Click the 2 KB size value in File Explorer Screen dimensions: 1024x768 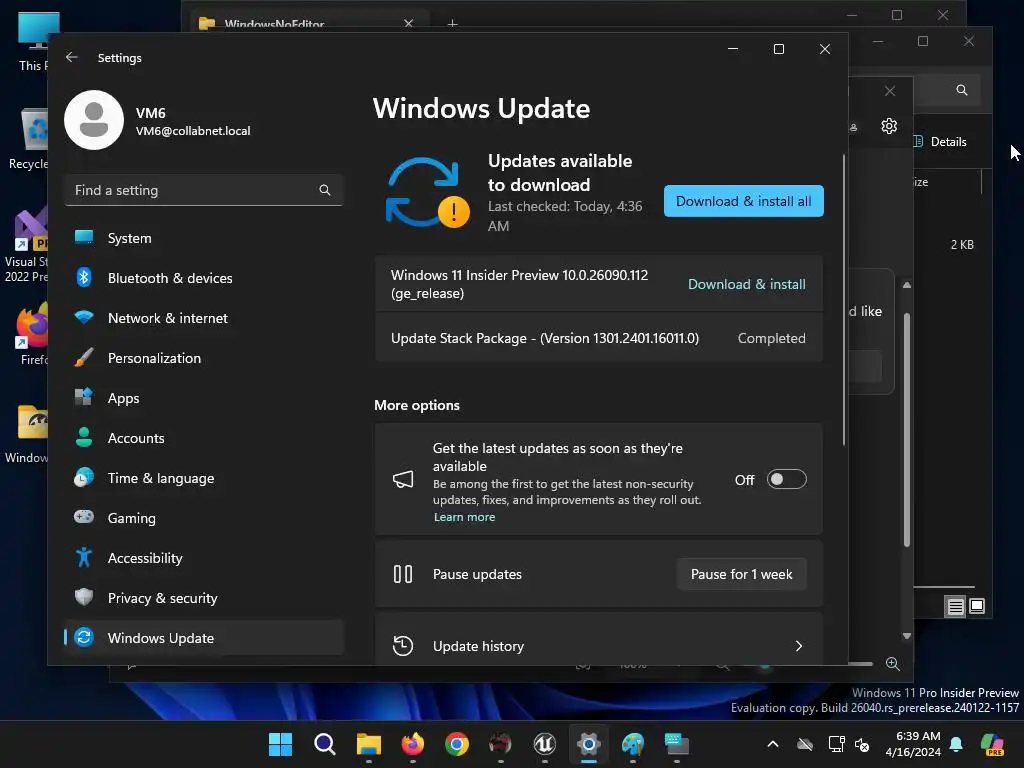click(x=962, y=245)
